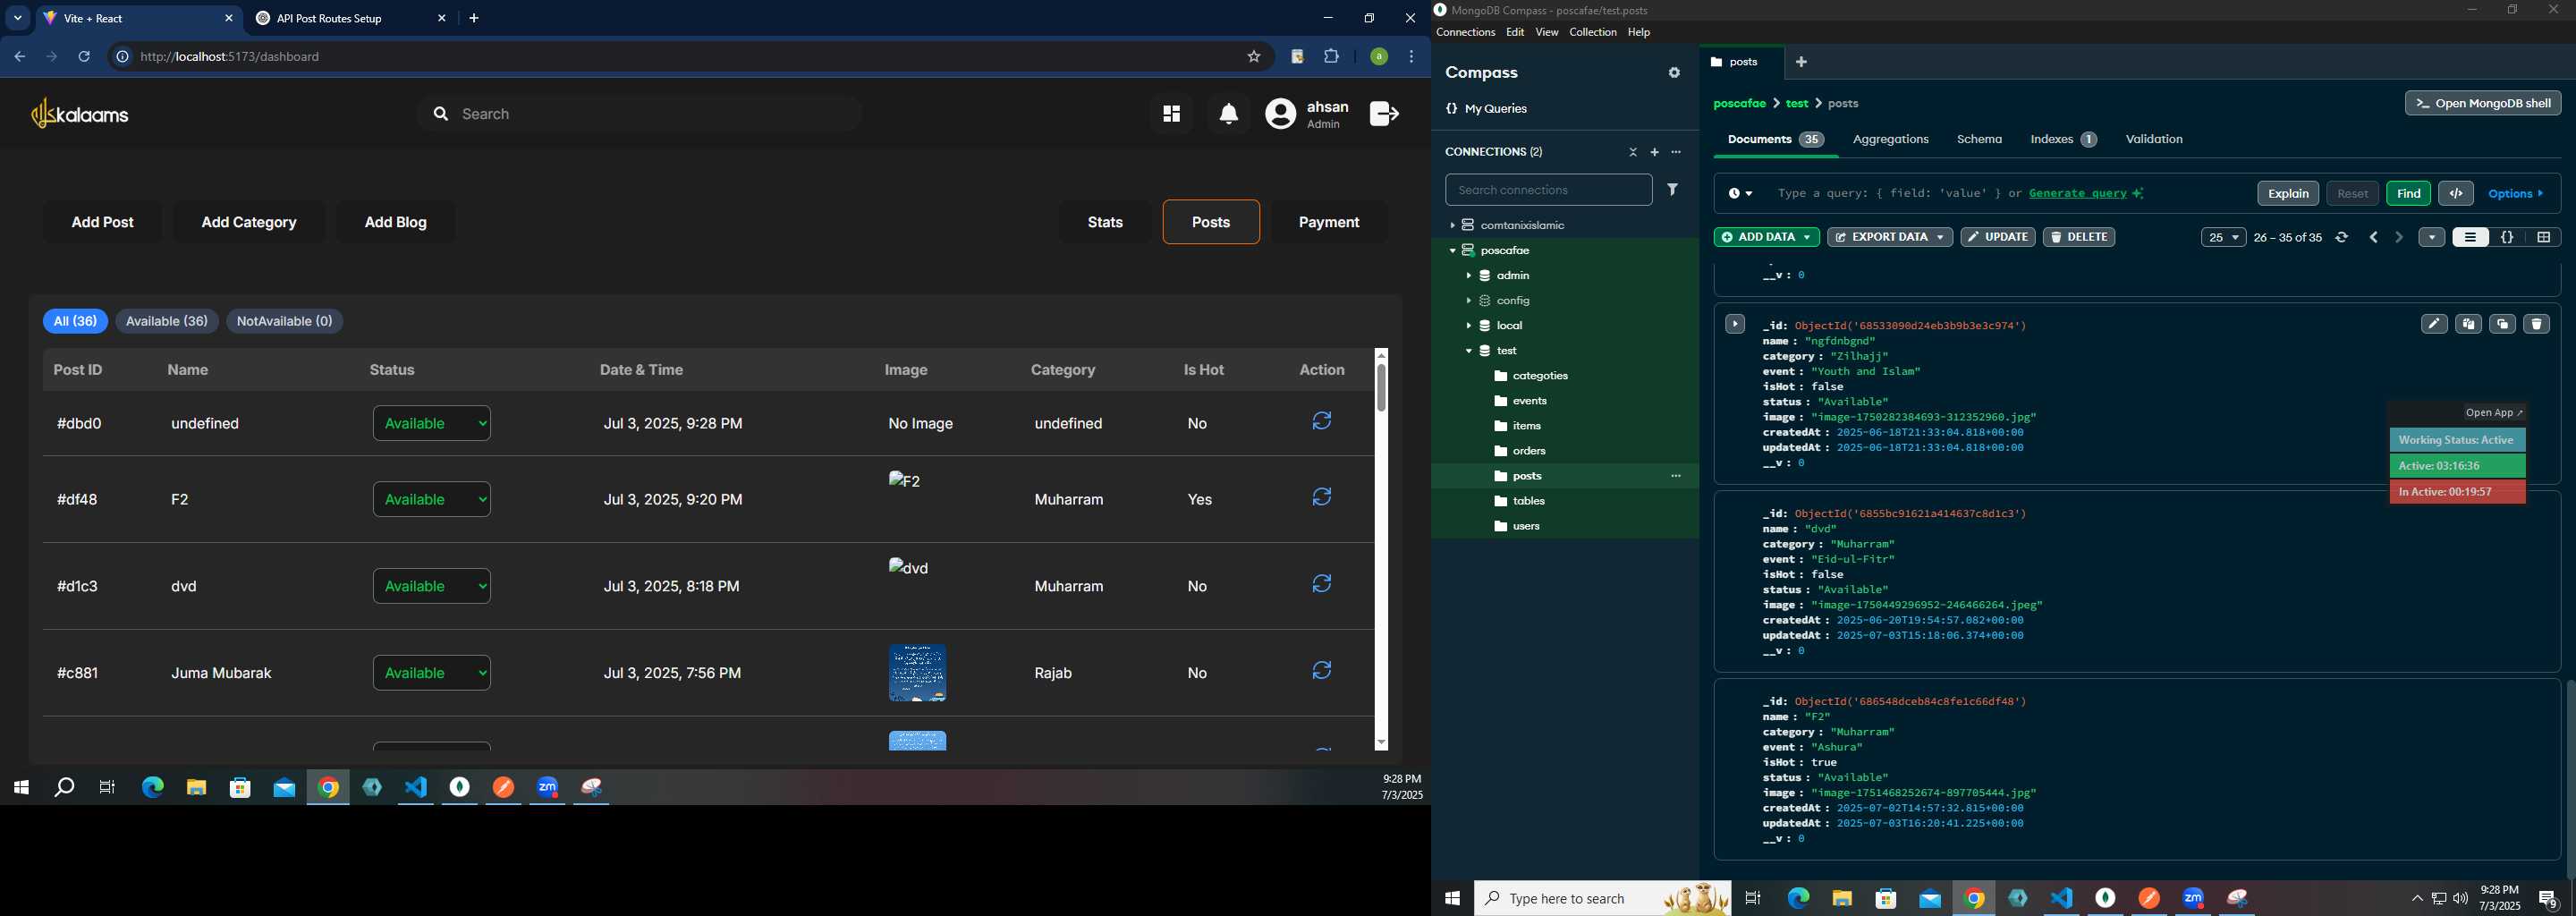Filter posts by Available (36)
2576x916 pixels.
coord(167,321)
